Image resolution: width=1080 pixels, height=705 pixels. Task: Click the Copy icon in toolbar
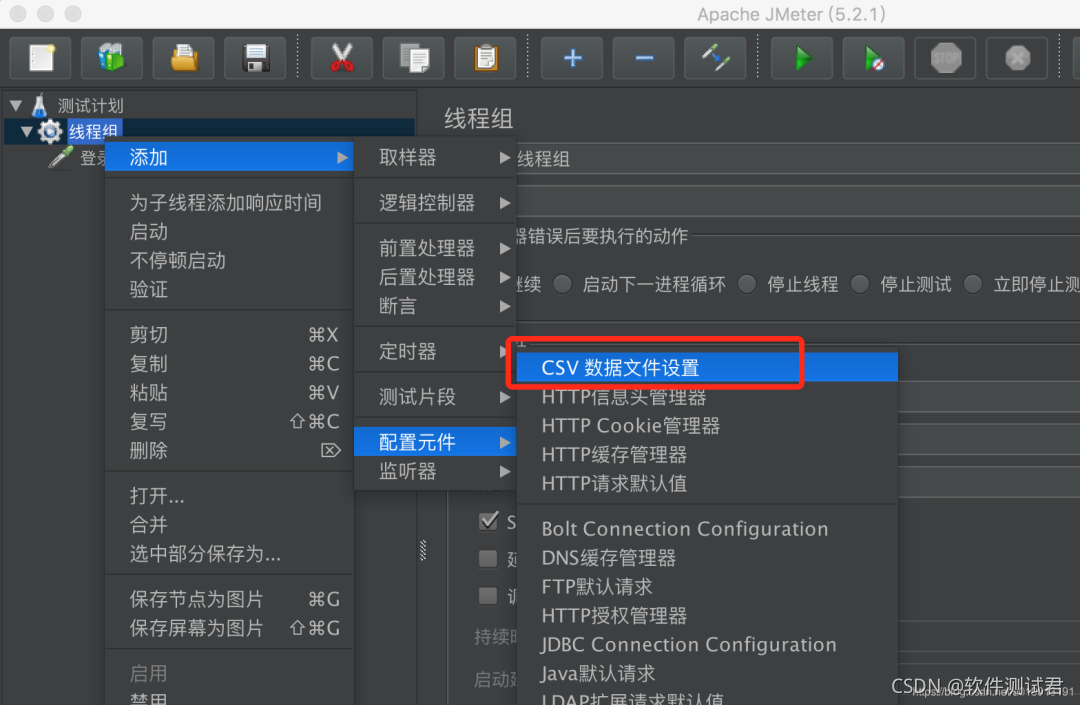414,58
